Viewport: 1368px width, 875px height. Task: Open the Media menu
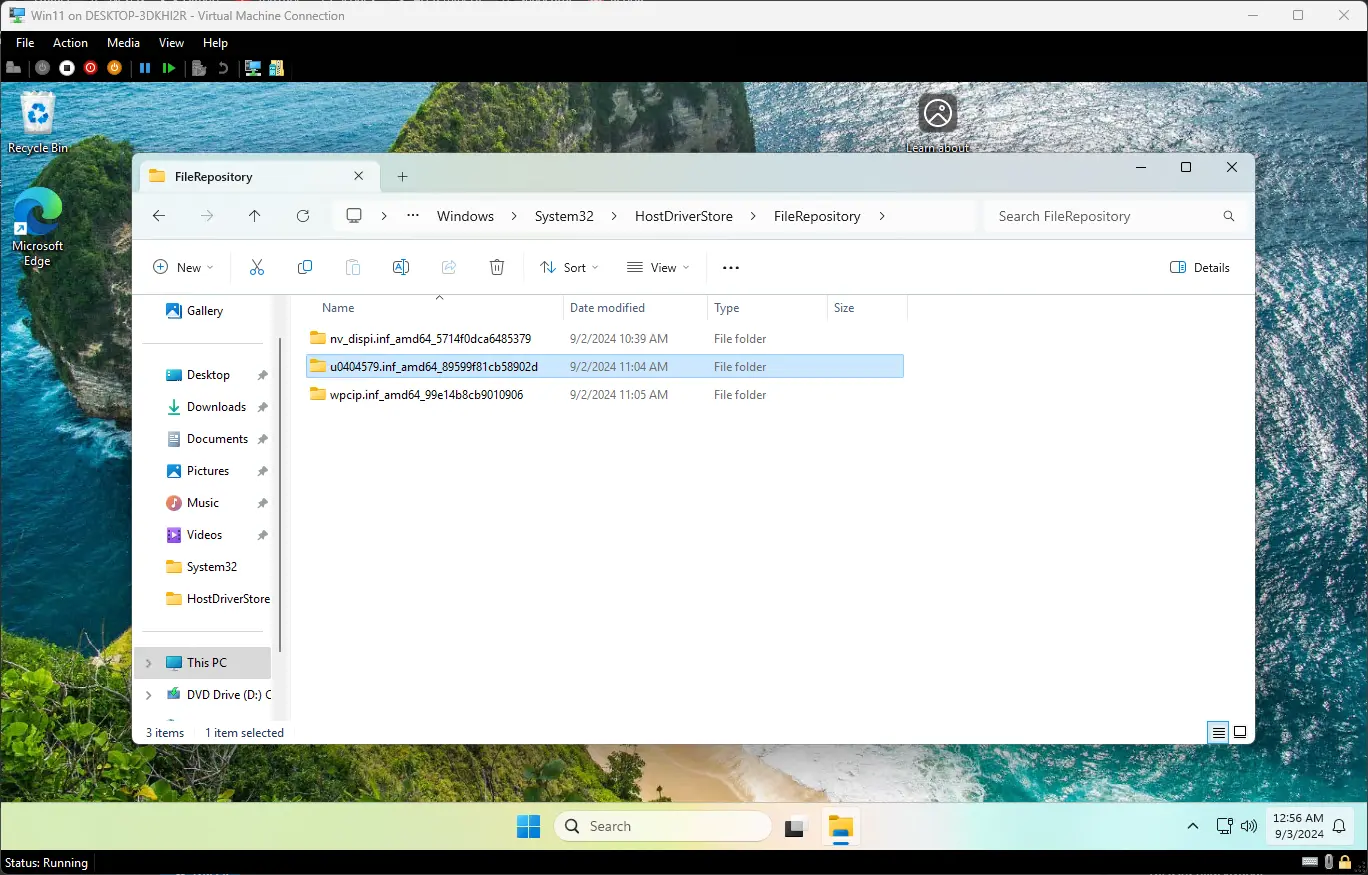point(123,43)
